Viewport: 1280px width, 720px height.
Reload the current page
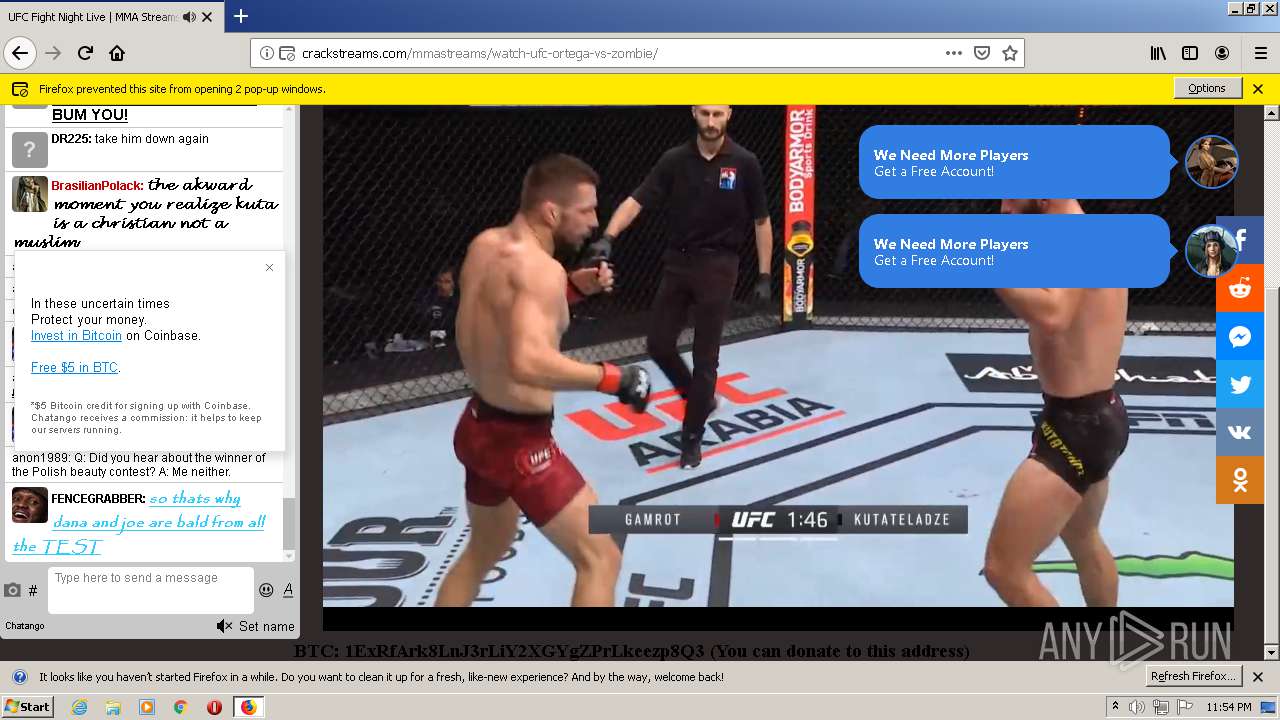(x=85, y=53)
